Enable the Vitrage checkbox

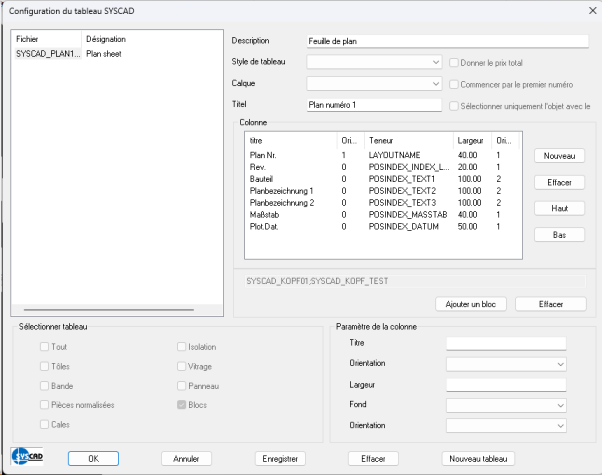coord(182,366)
